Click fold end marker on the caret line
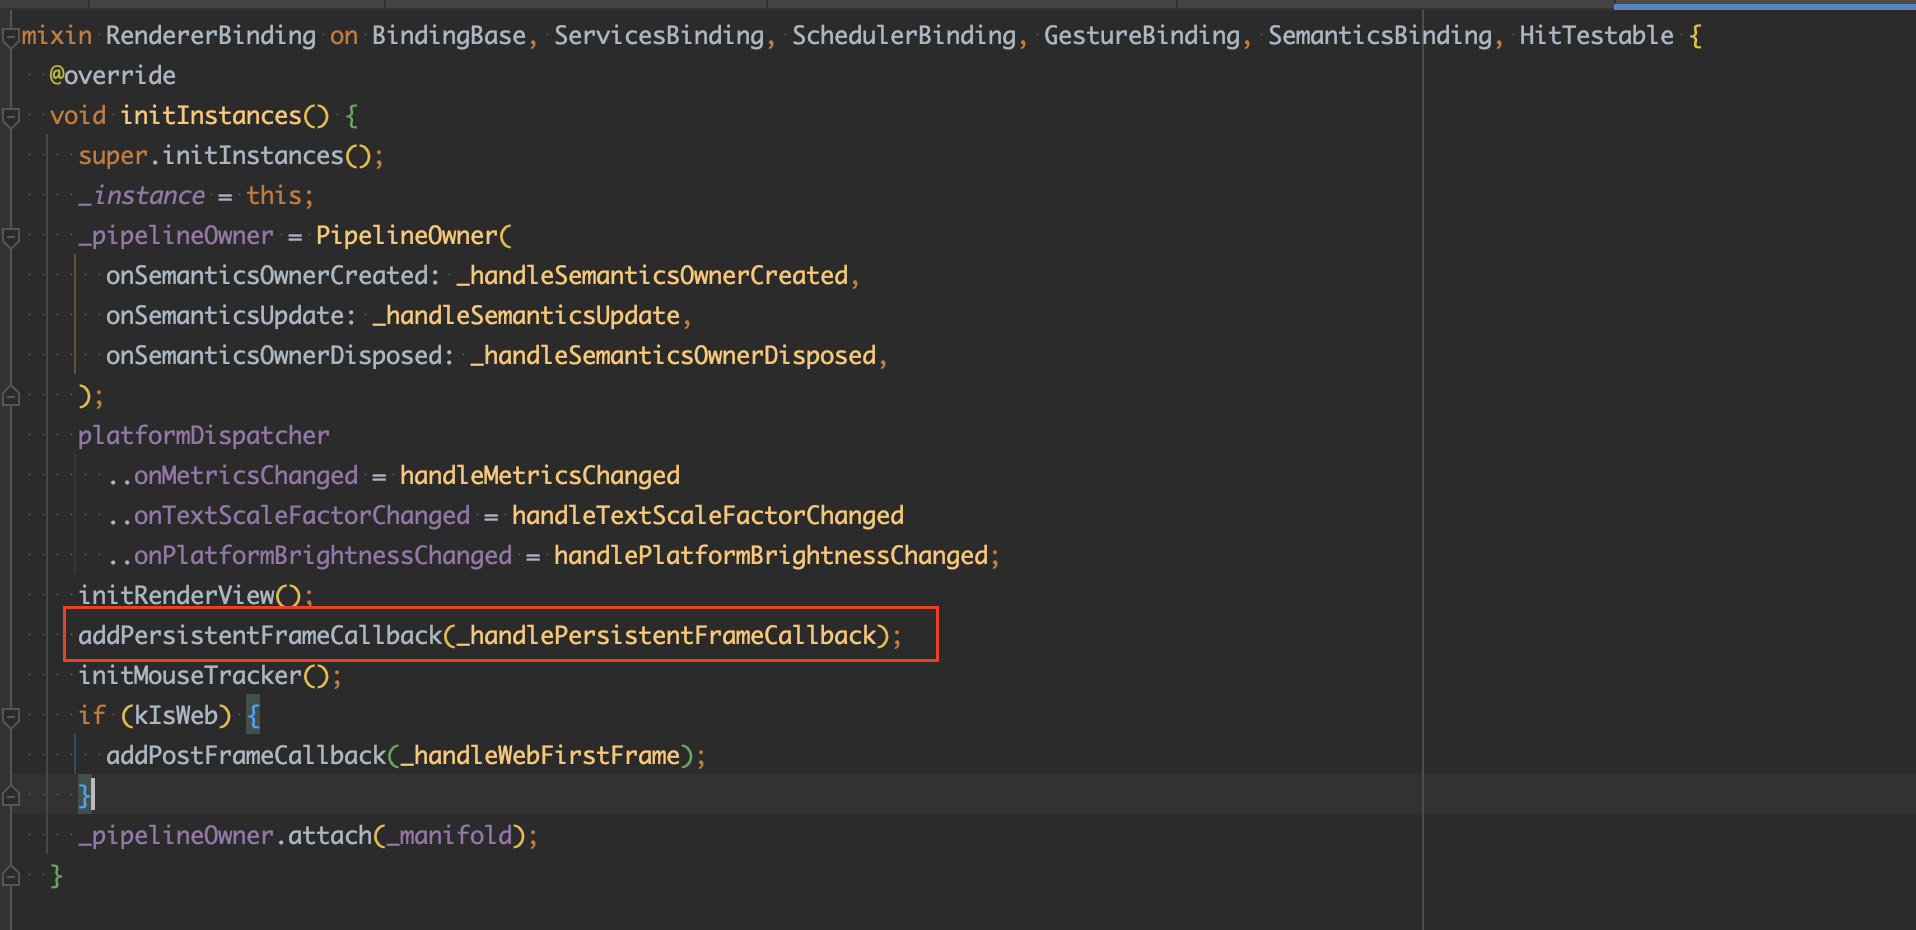This screenshot has width=1916, height=930. point(11,796)
